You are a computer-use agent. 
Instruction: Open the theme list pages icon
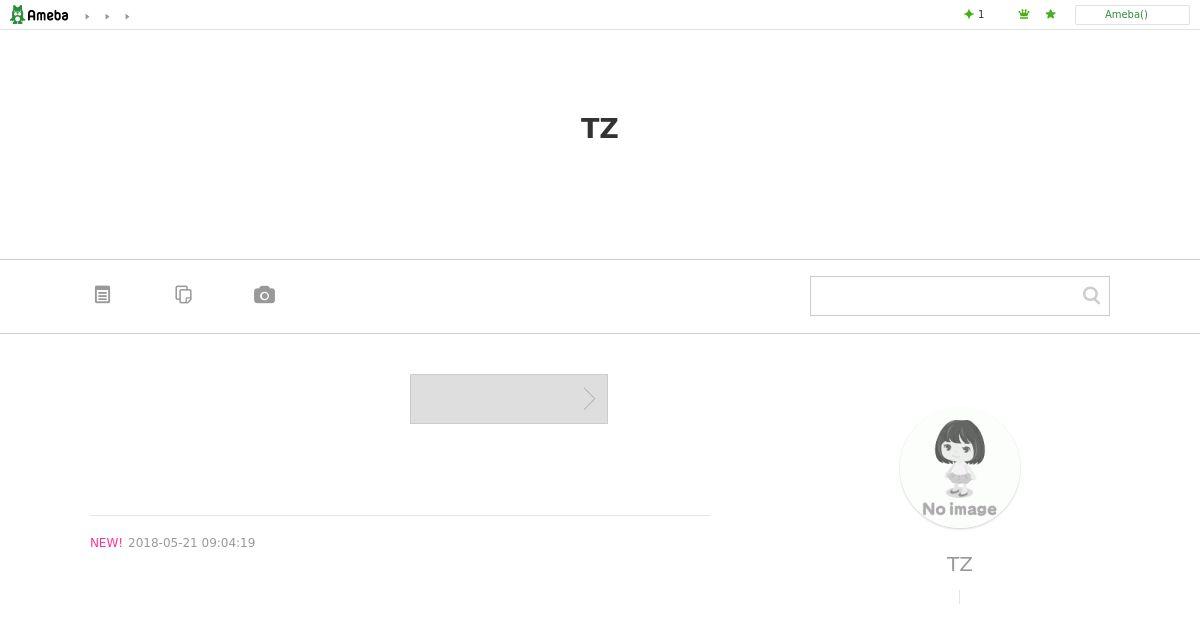pyautogui.click(x=183, y=294)
